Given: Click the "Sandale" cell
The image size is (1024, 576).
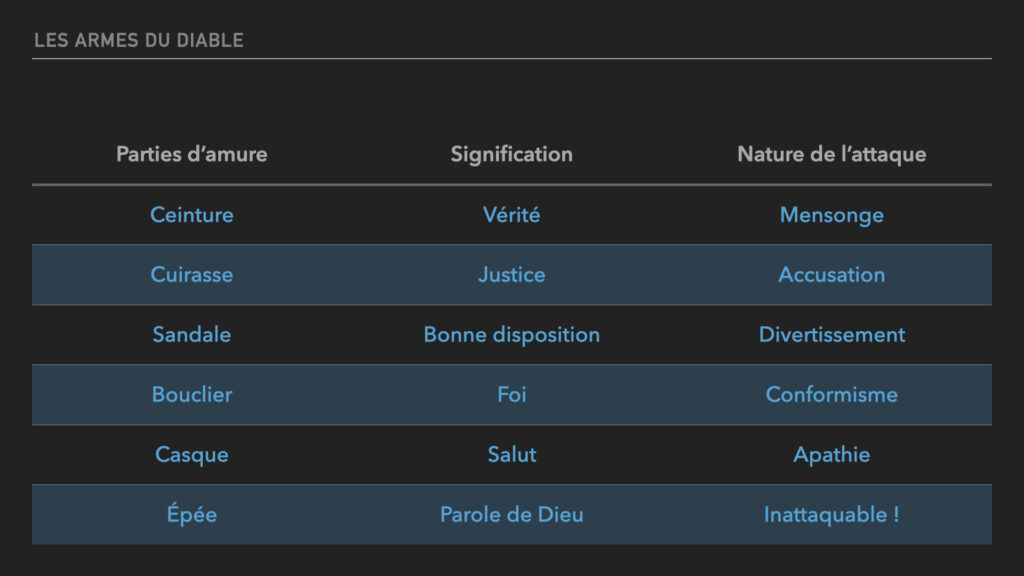Looking at the screenshot, I should (x=192, y=334).
